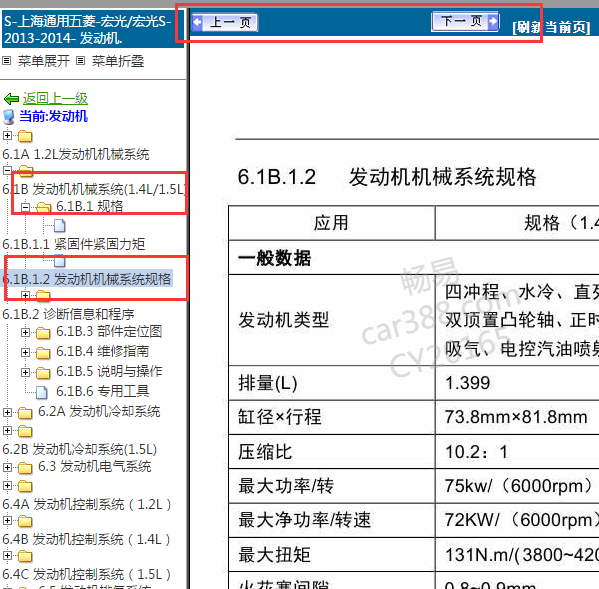
Task: Collapse 6.1B 发动机机械系统 node with minus box
Action: [x=7, y=170]
